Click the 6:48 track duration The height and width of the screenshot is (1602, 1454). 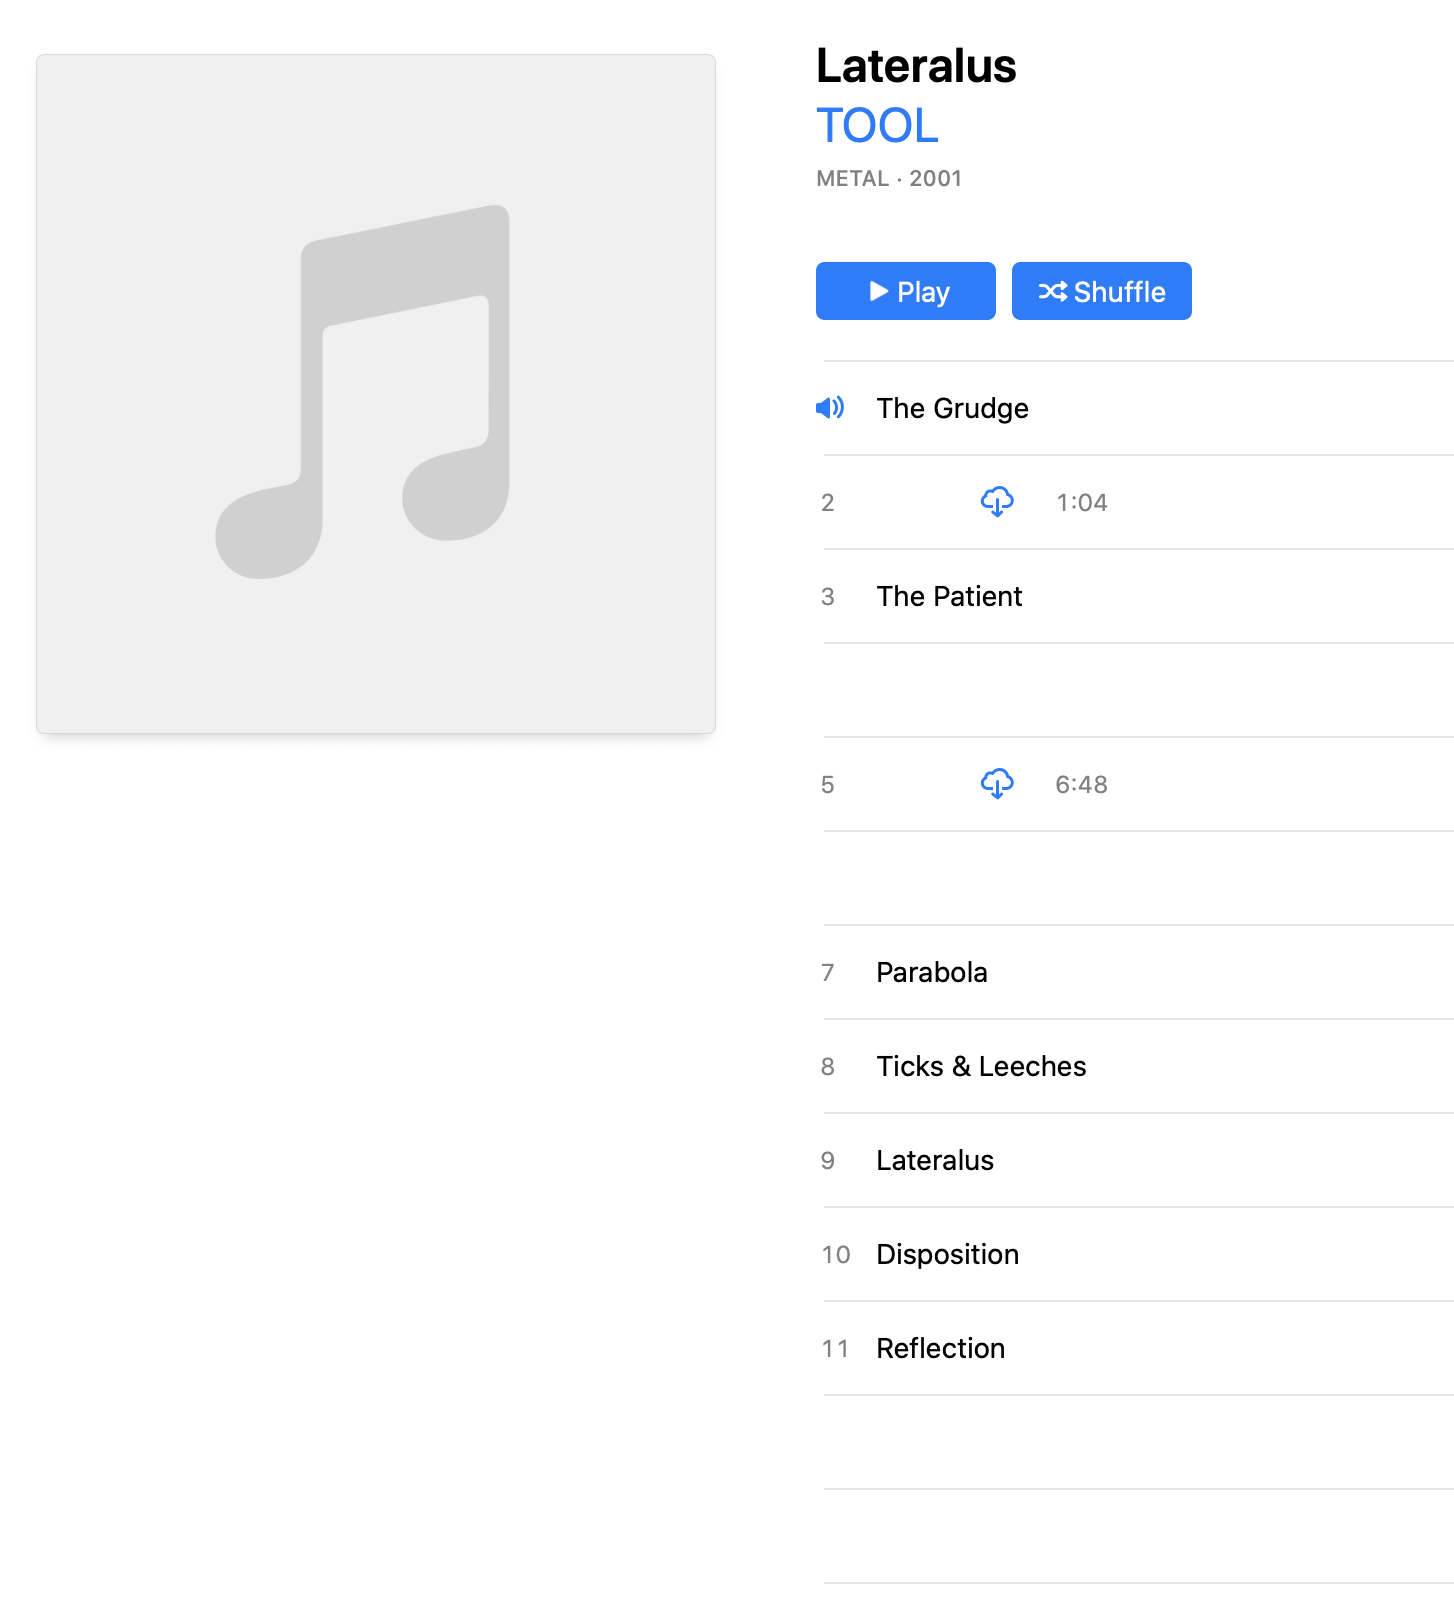(1082, 784)
